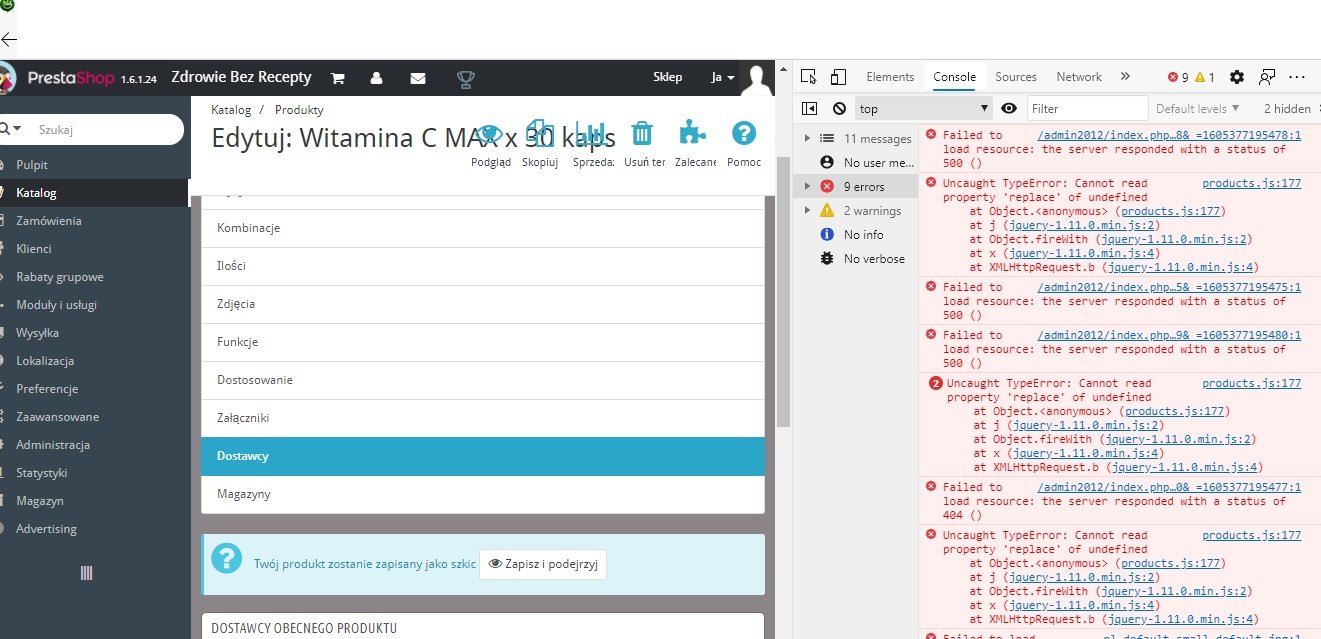Select the DevTools inspect element icon
This screenshot has height=639, width=1321.
[x=809, y=77]
